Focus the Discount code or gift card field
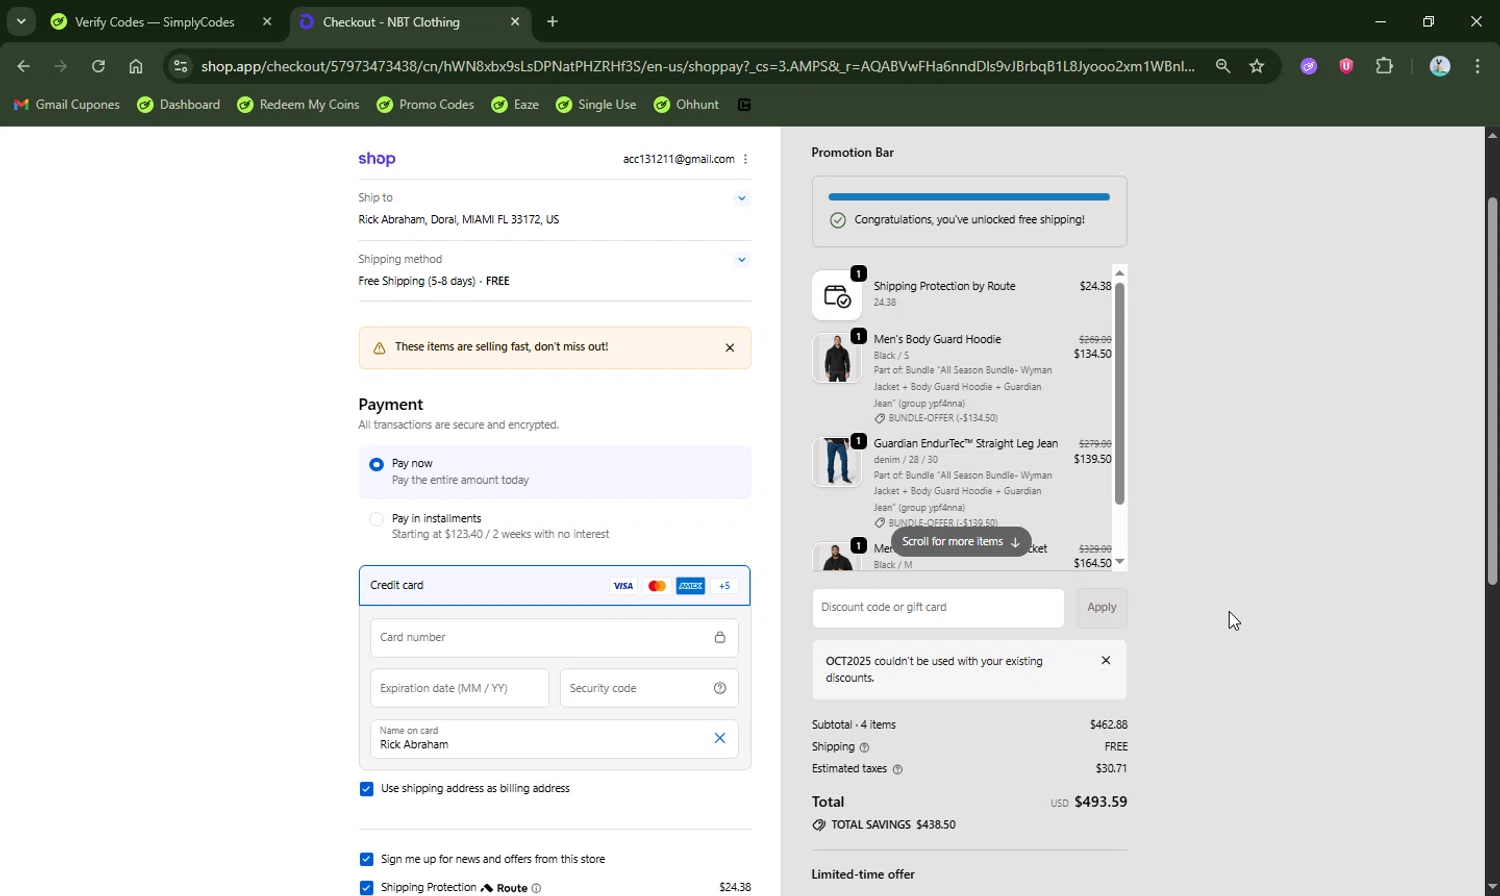 [x=938, y=608]
